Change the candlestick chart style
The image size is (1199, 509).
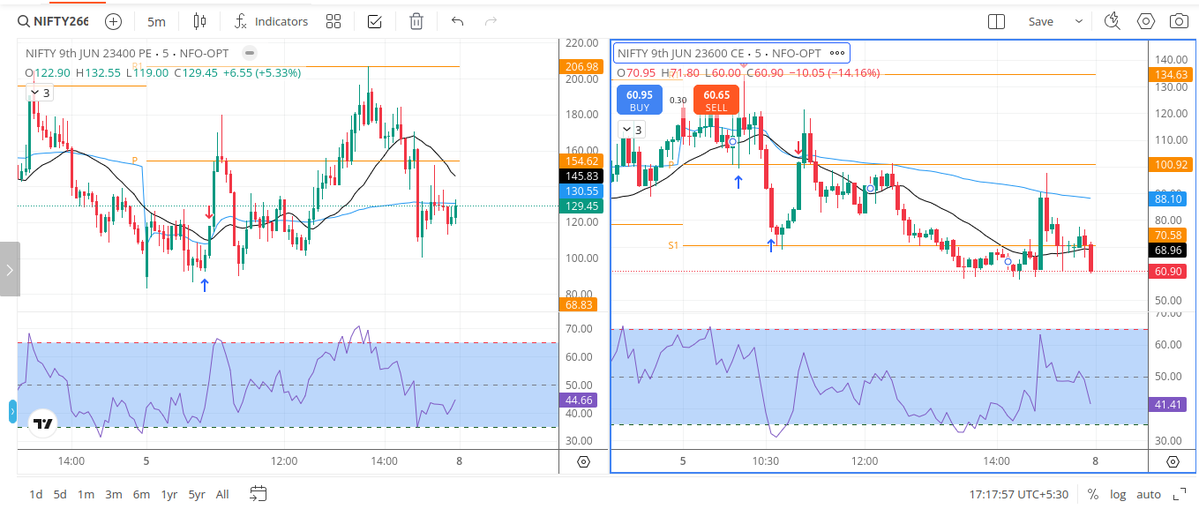(200, 21)
